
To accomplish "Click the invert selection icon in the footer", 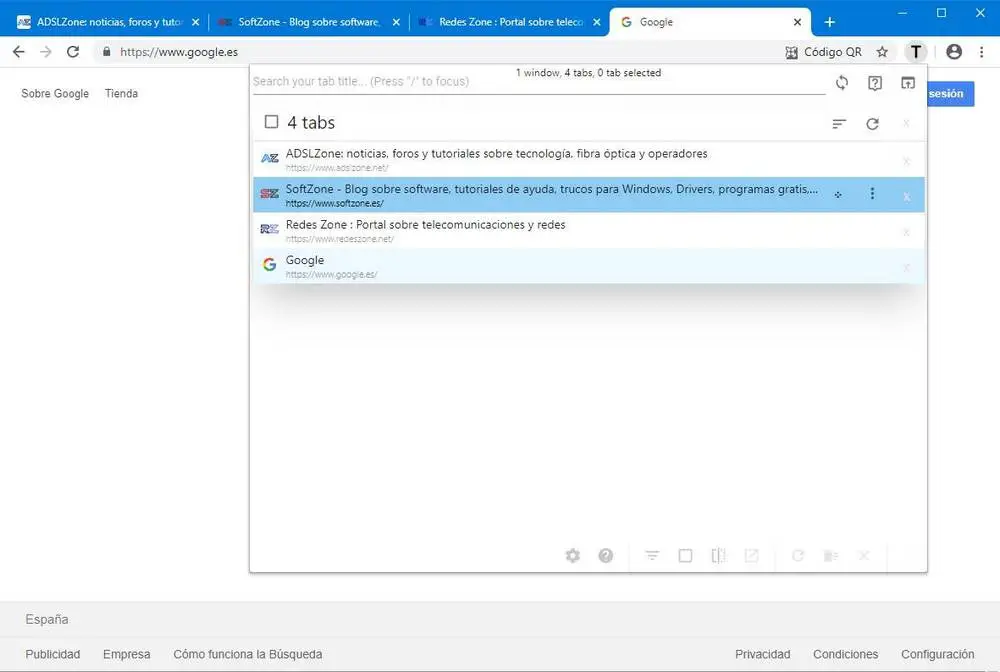I will [718, 555].
